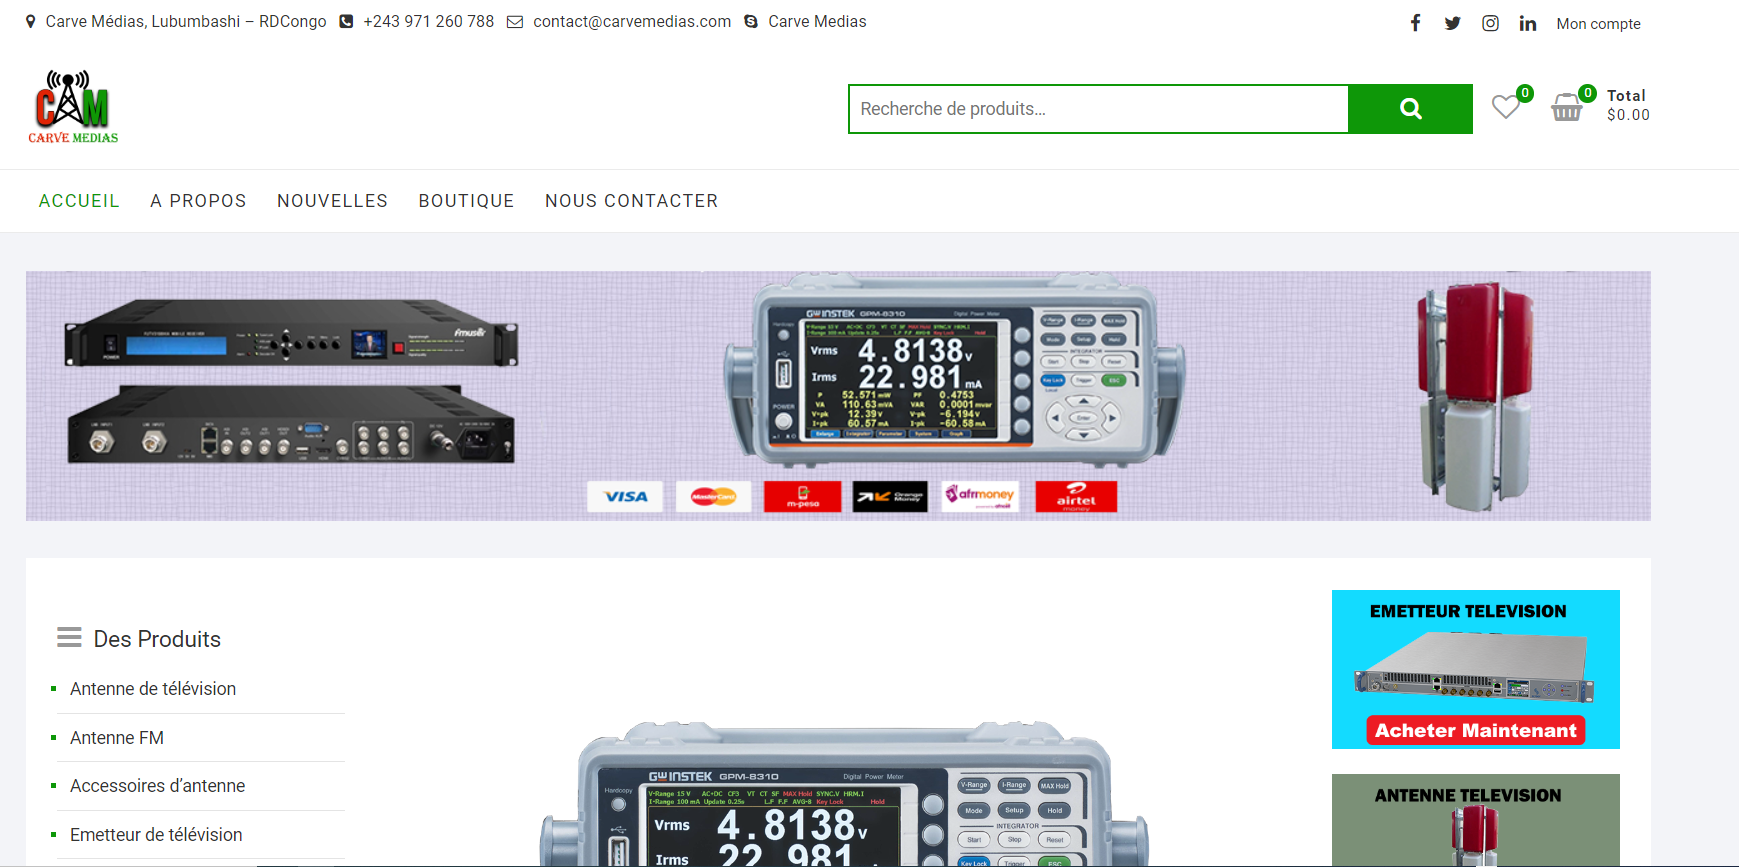
Task: Click the m-pesa payment logo
Action: [802, 496]
